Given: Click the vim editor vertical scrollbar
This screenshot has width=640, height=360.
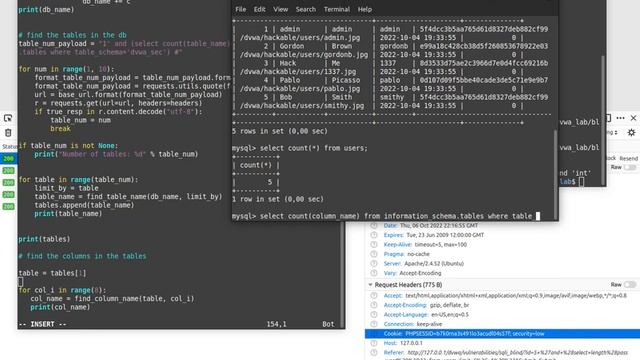Looking at the screenshot, I should [342, 273].
